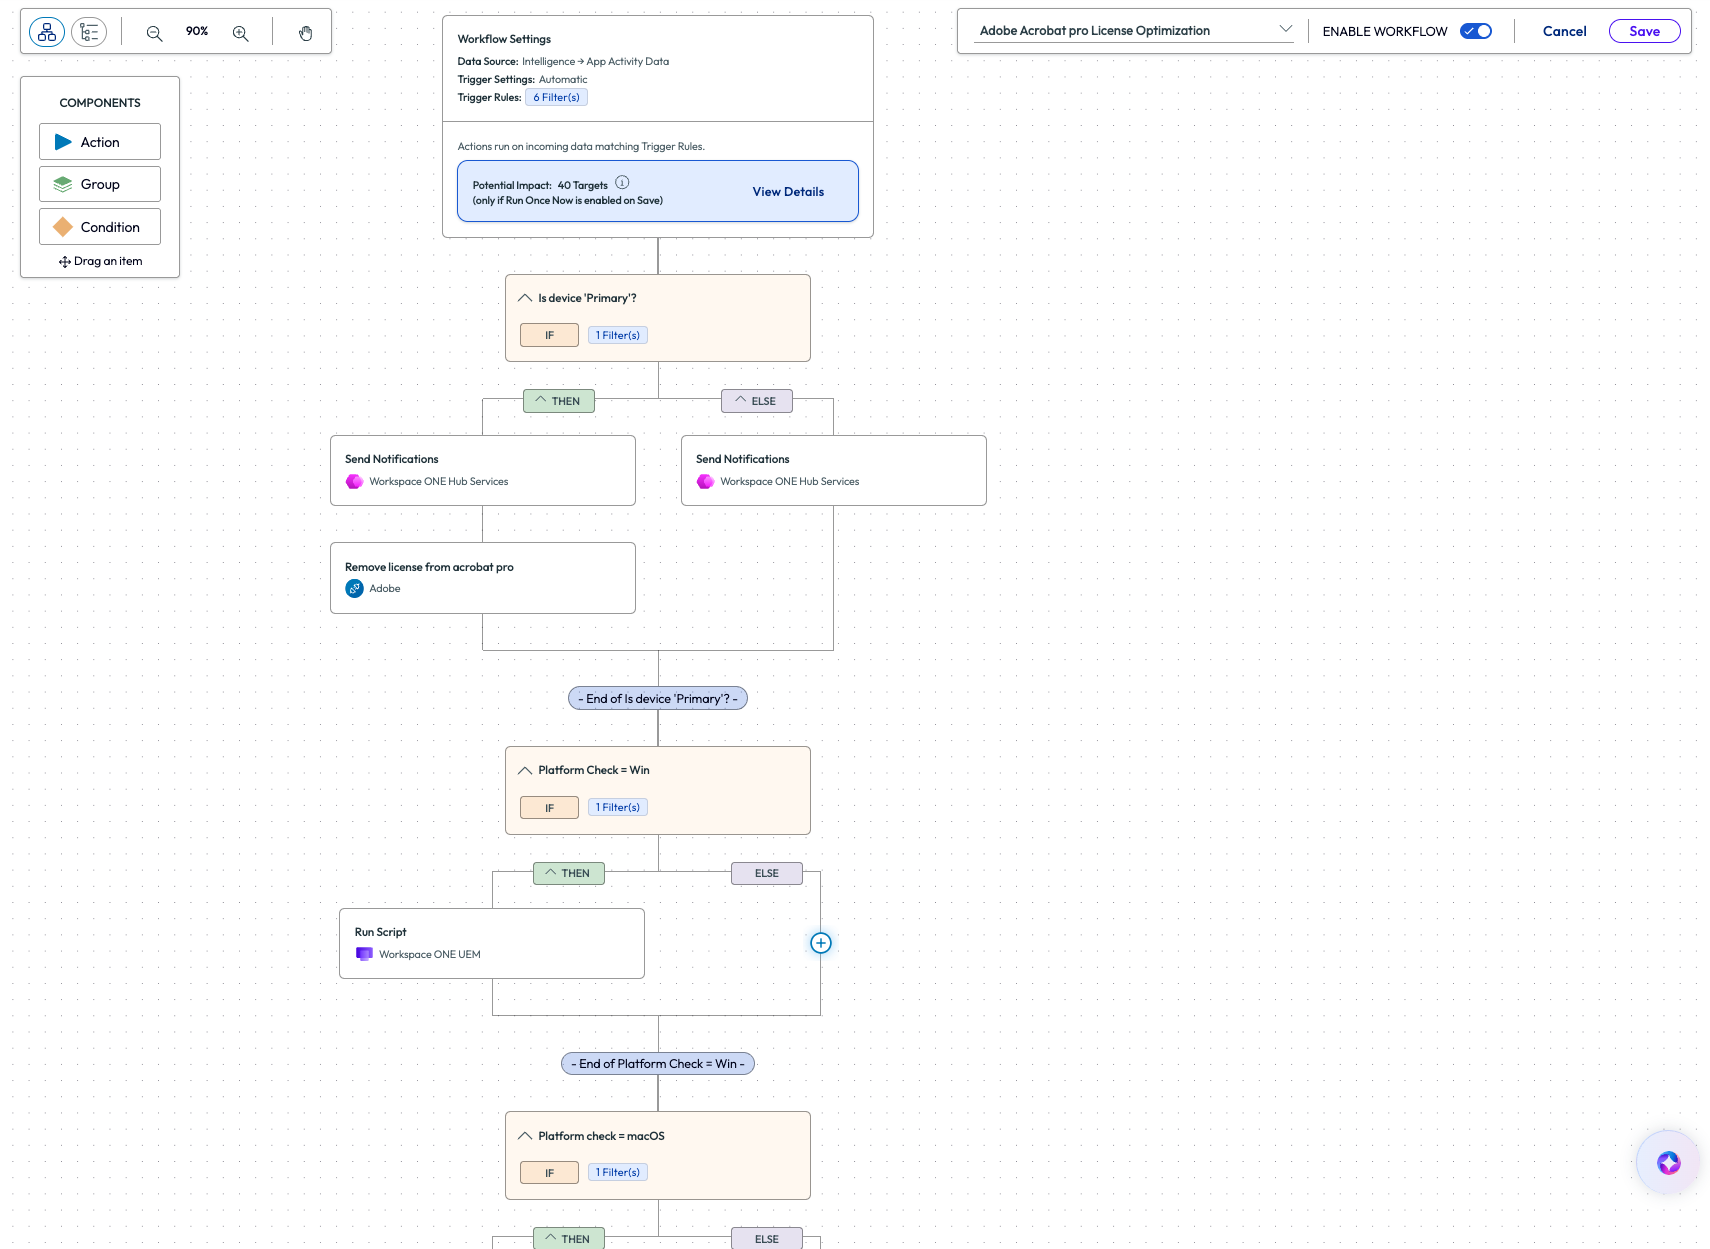1710x1249 pixels.
Task: Click the Condition component in the Components panel
Action: tap(100, 227)
